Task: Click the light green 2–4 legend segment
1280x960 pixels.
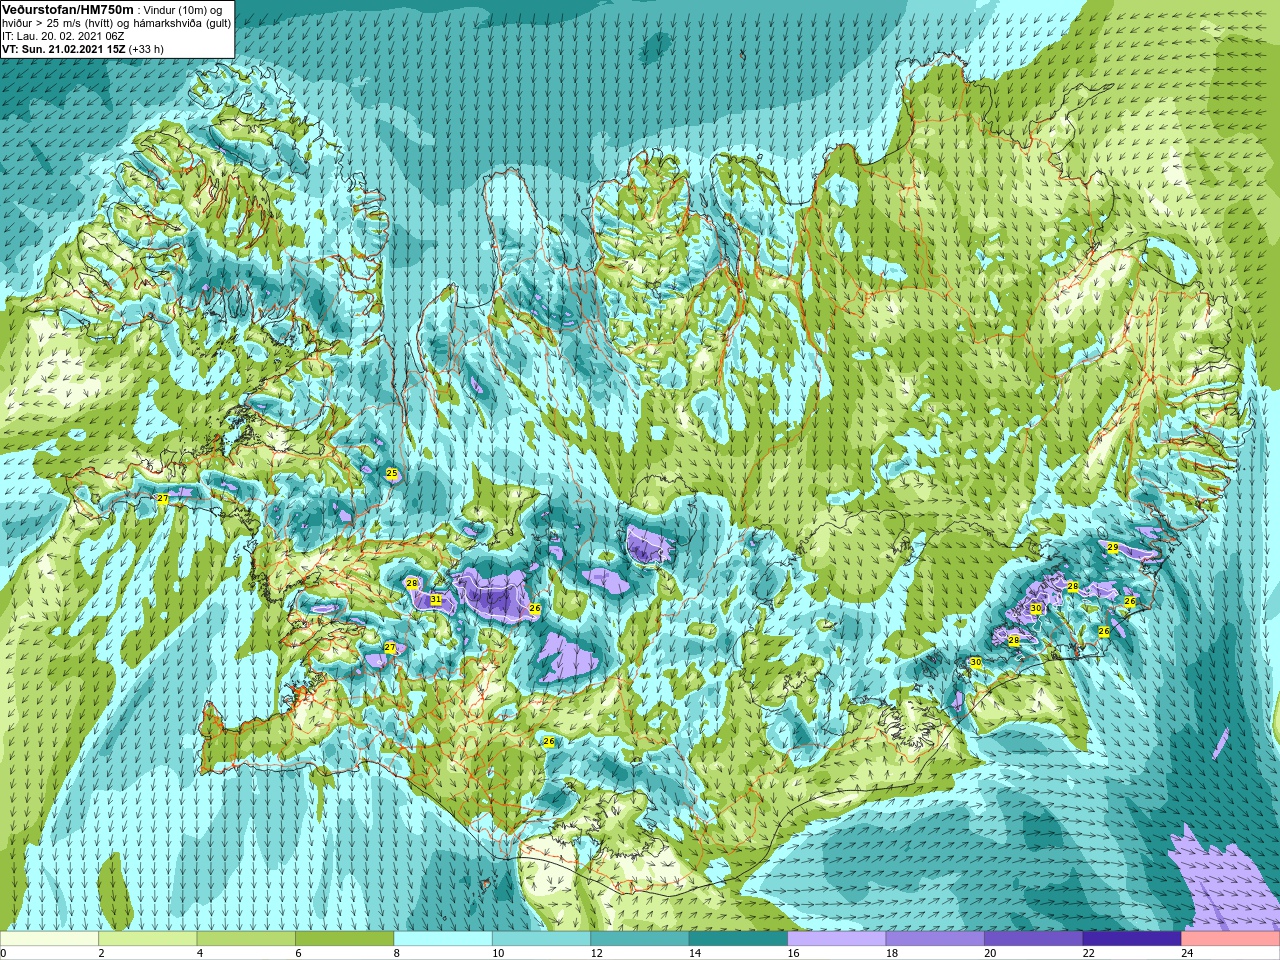Action: pyautogui.click(x=148, y=939)
